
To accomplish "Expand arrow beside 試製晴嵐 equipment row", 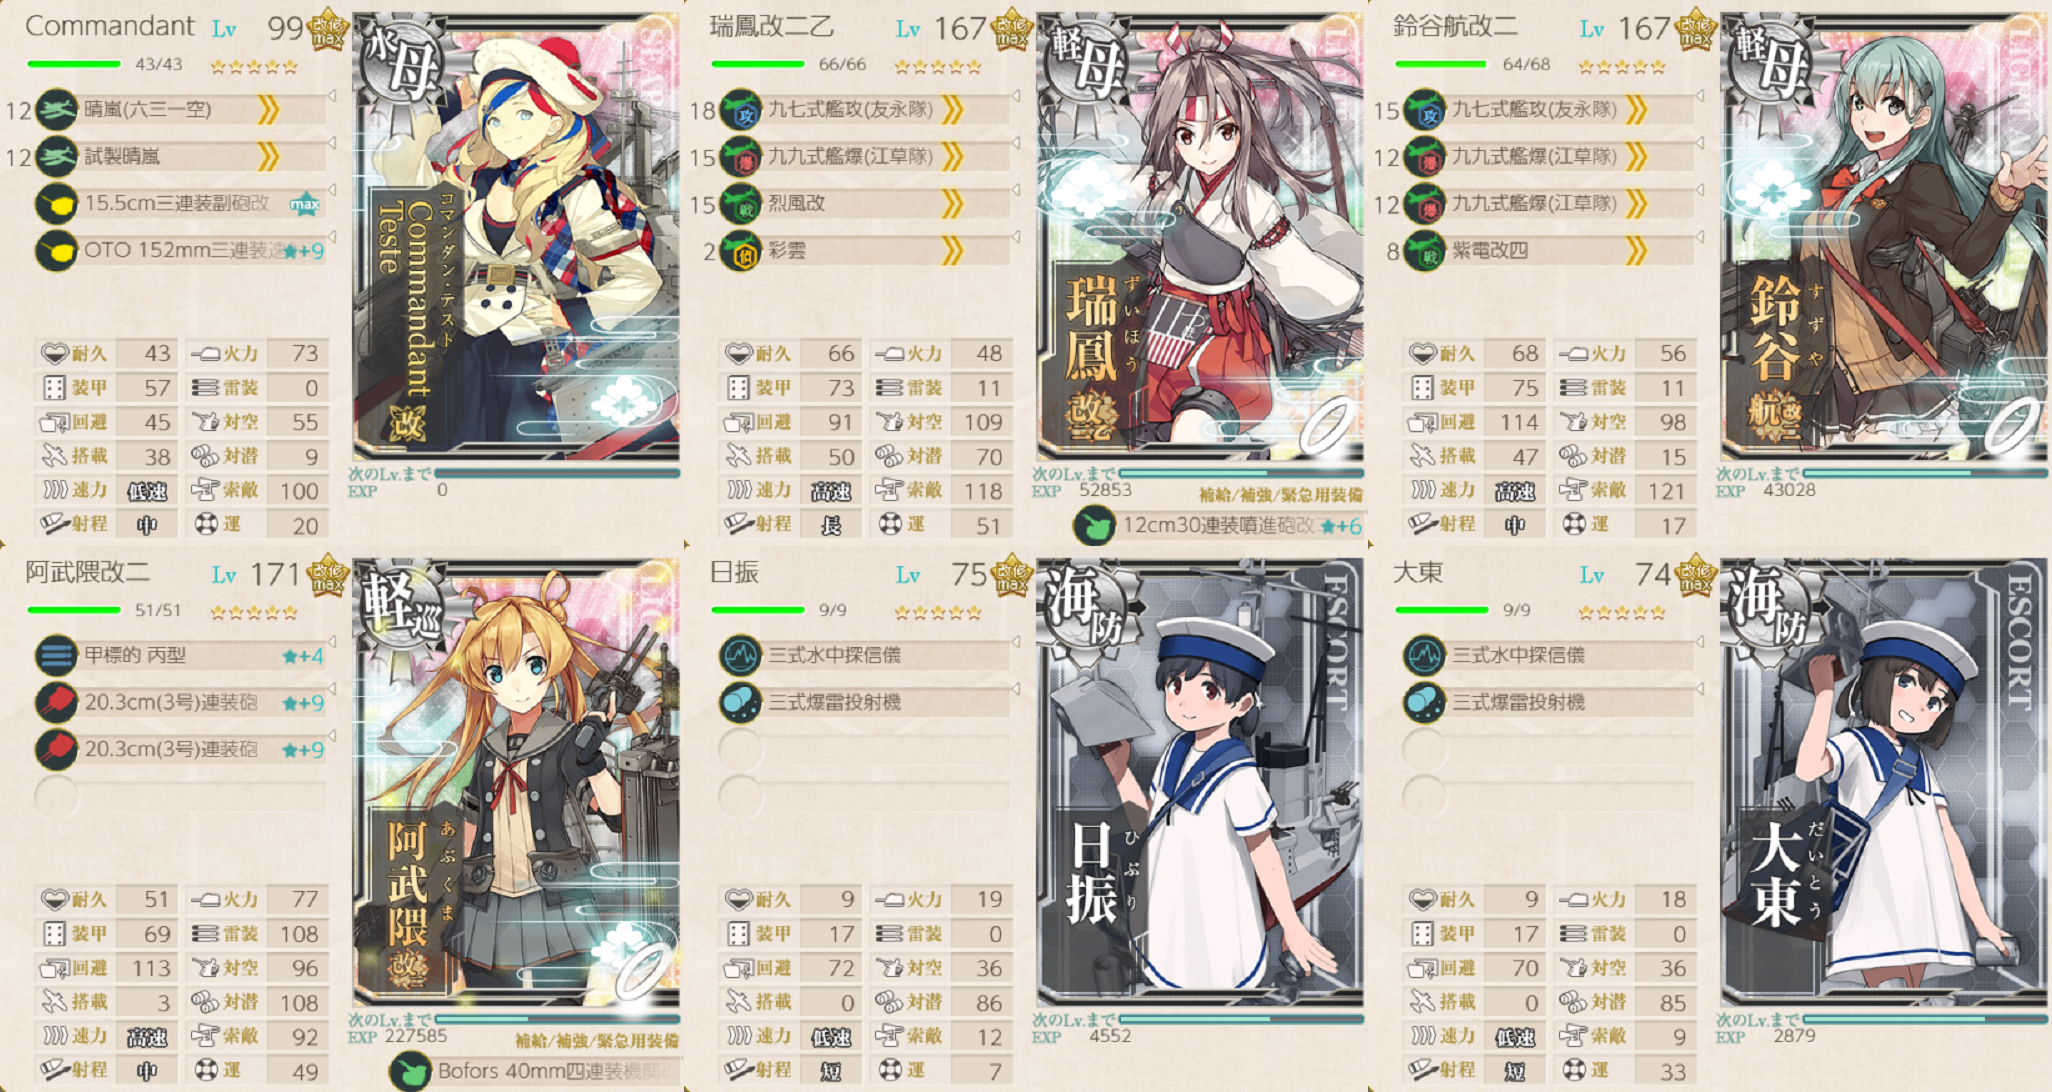I will [331, 144].
